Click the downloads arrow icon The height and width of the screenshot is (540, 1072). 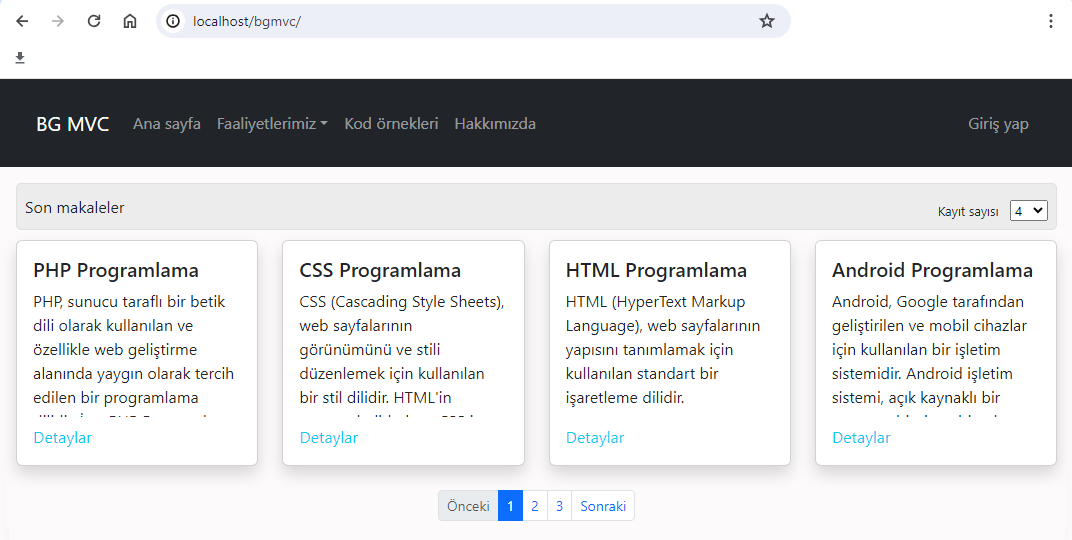[20, 58]
